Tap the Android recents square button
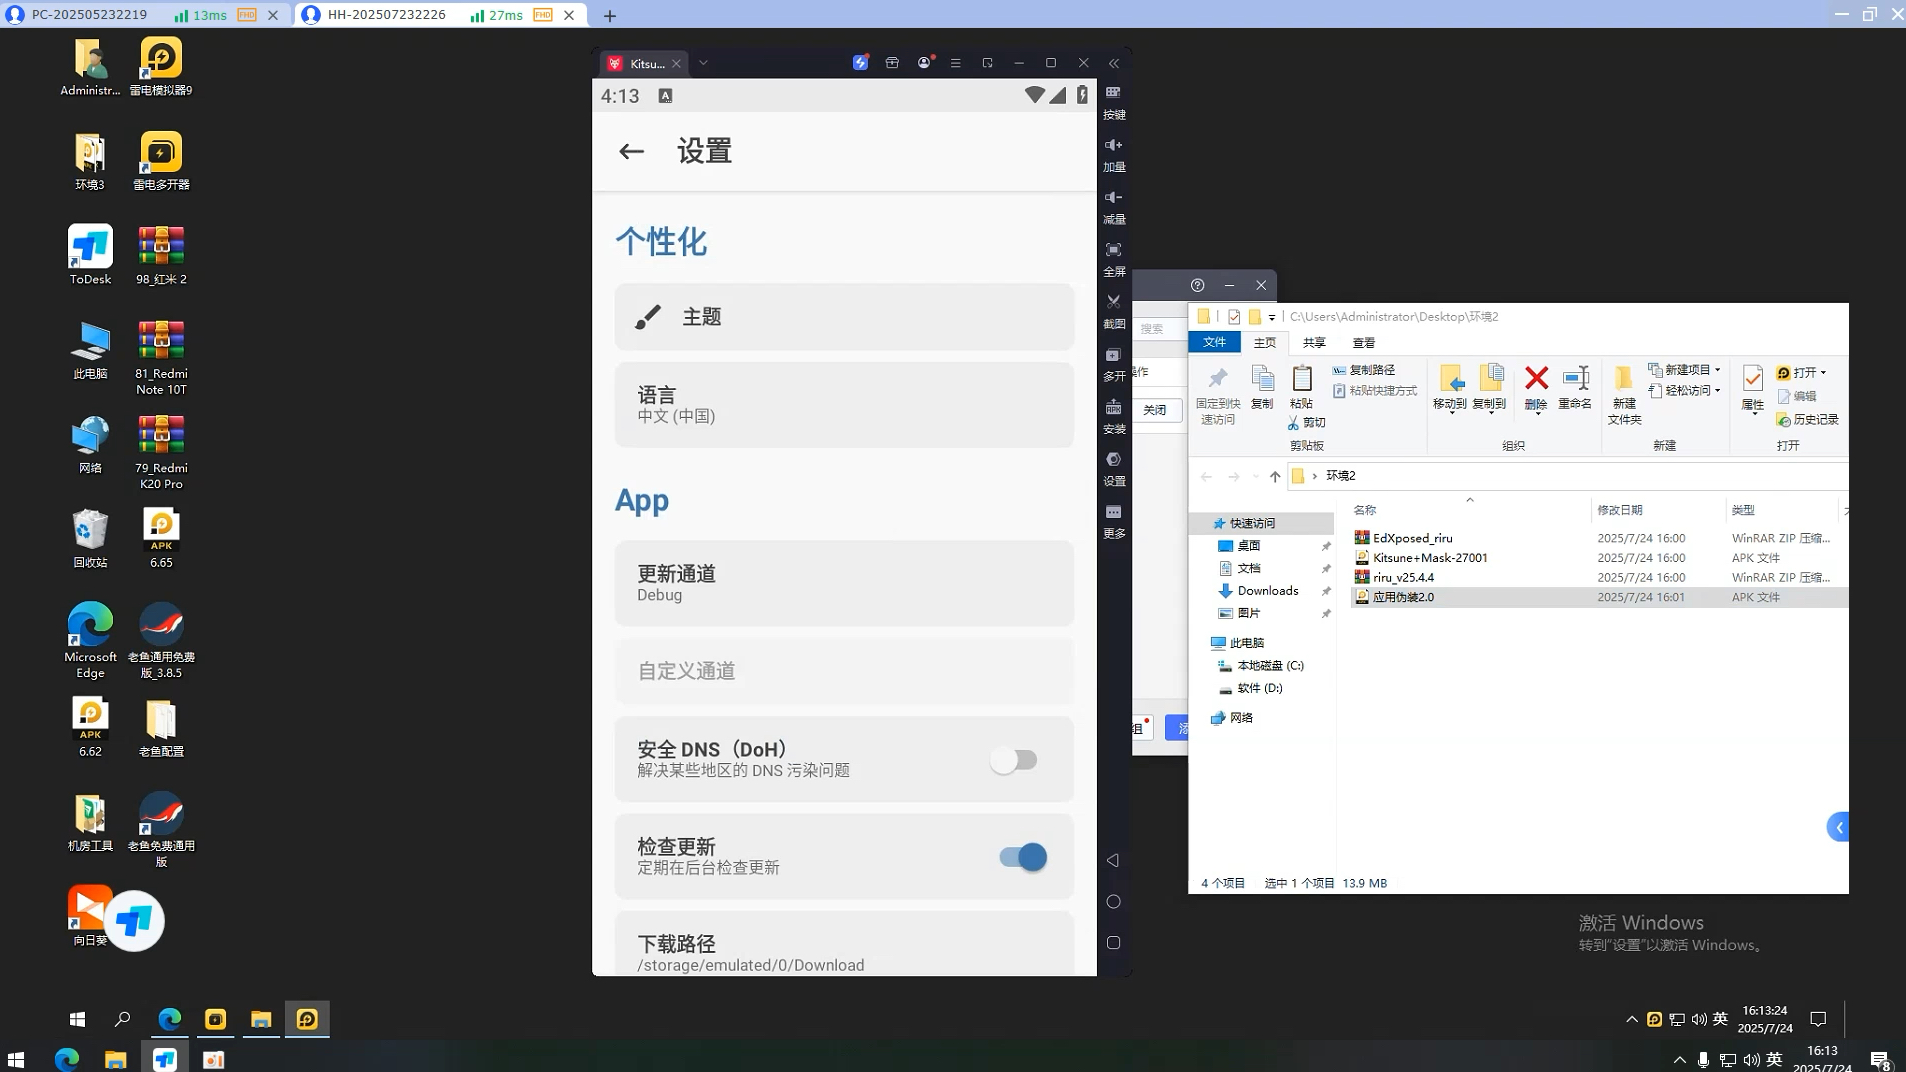The image size is (1906, 1072). (x=1113, y=943)
